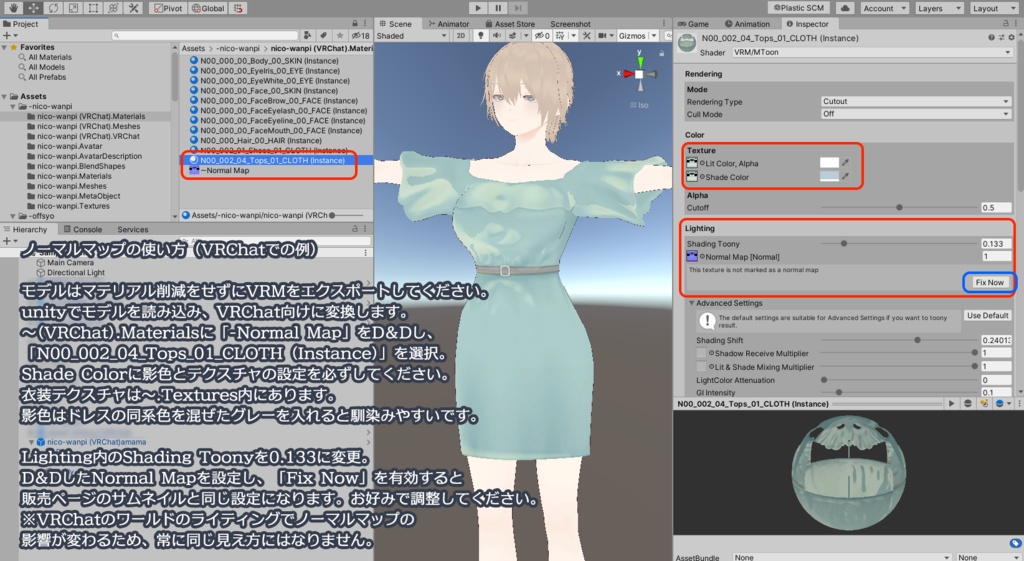Image resolution: width=1024 pixels, height=561 pixels.
Task: Select the Rect transform tool
Action: click(93, 8)
